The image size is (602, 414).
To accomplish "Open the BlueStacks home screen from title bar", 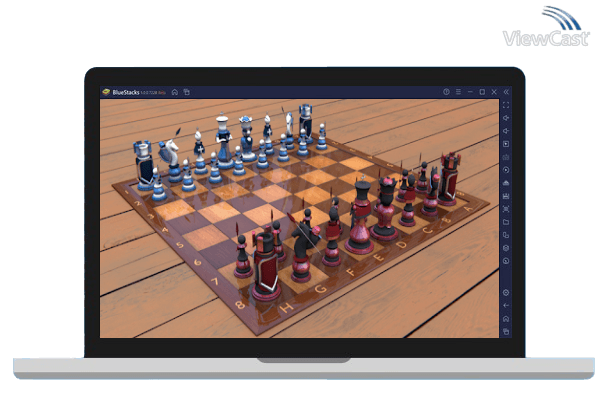I will click(x=175, y=92).
